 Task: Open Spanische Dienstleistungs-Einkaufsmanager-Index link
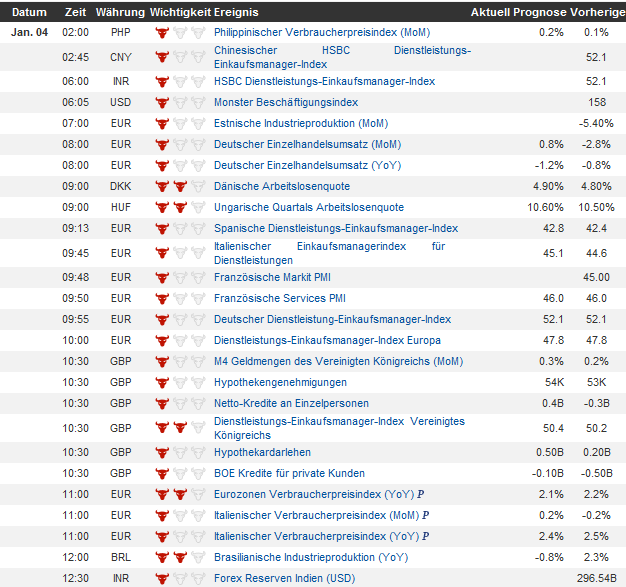[336, 228]
